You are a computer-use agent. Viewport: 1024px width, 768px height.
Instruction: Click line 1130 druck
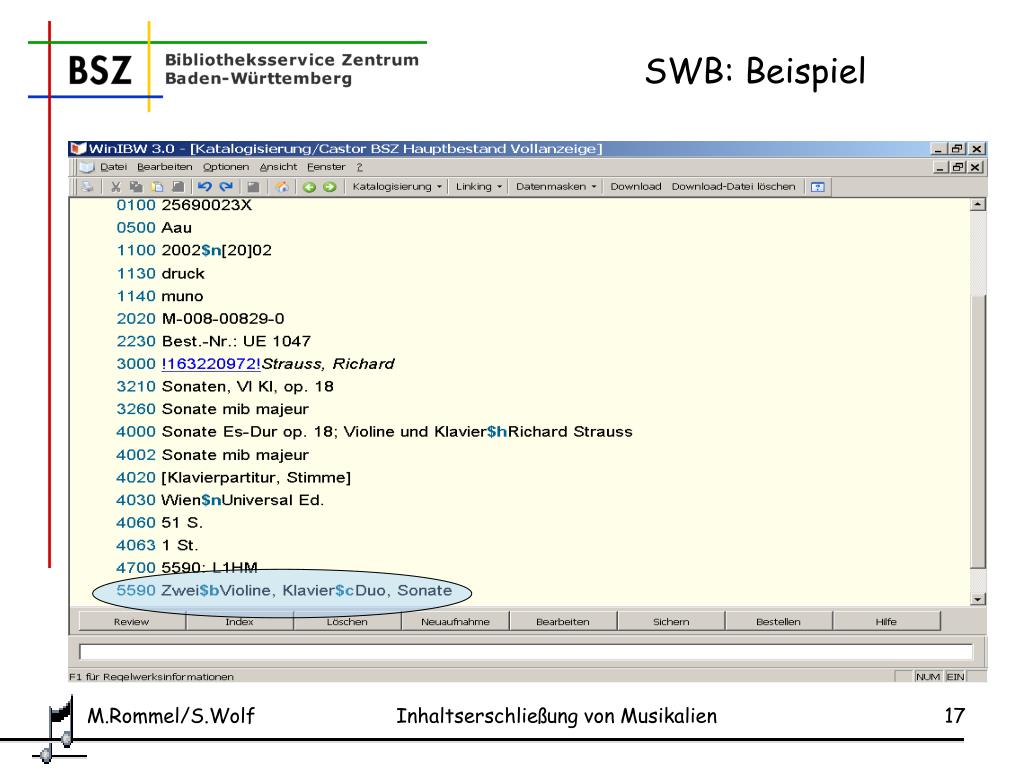(161, 274)
